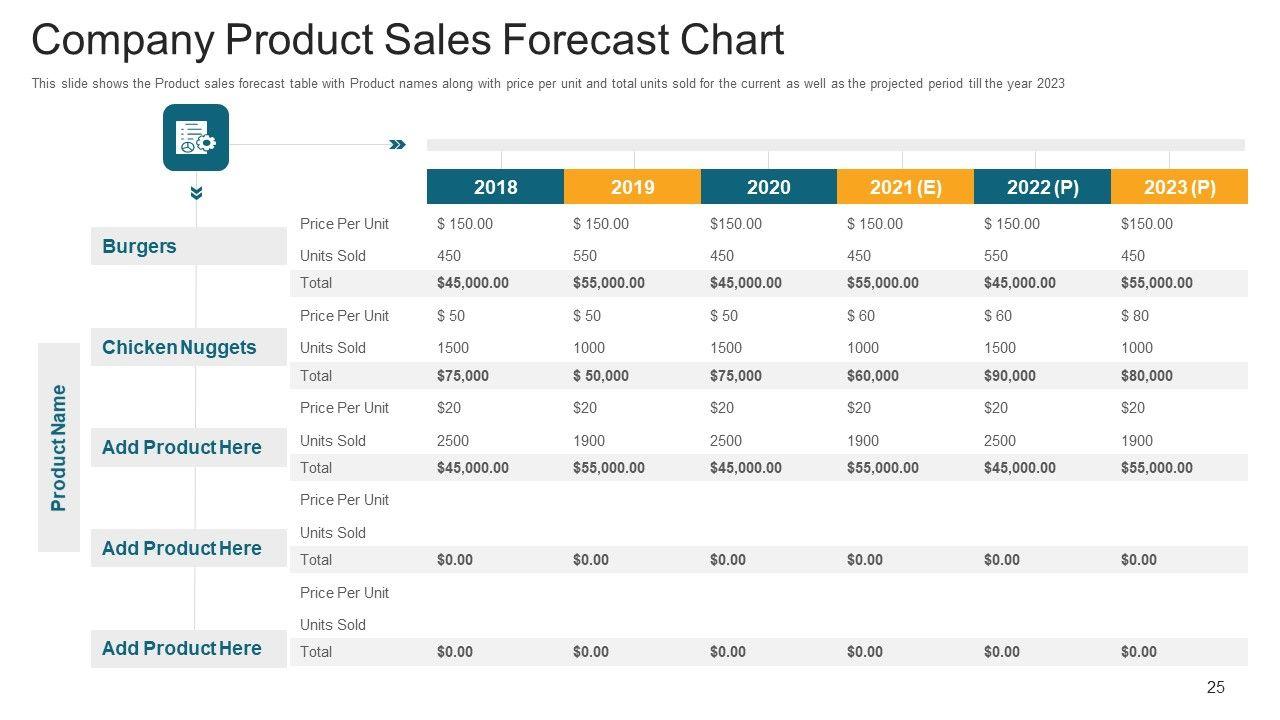Select the vertical Product Name label
The height and width of the screenshot is (720, 1280).
[59, 447]
